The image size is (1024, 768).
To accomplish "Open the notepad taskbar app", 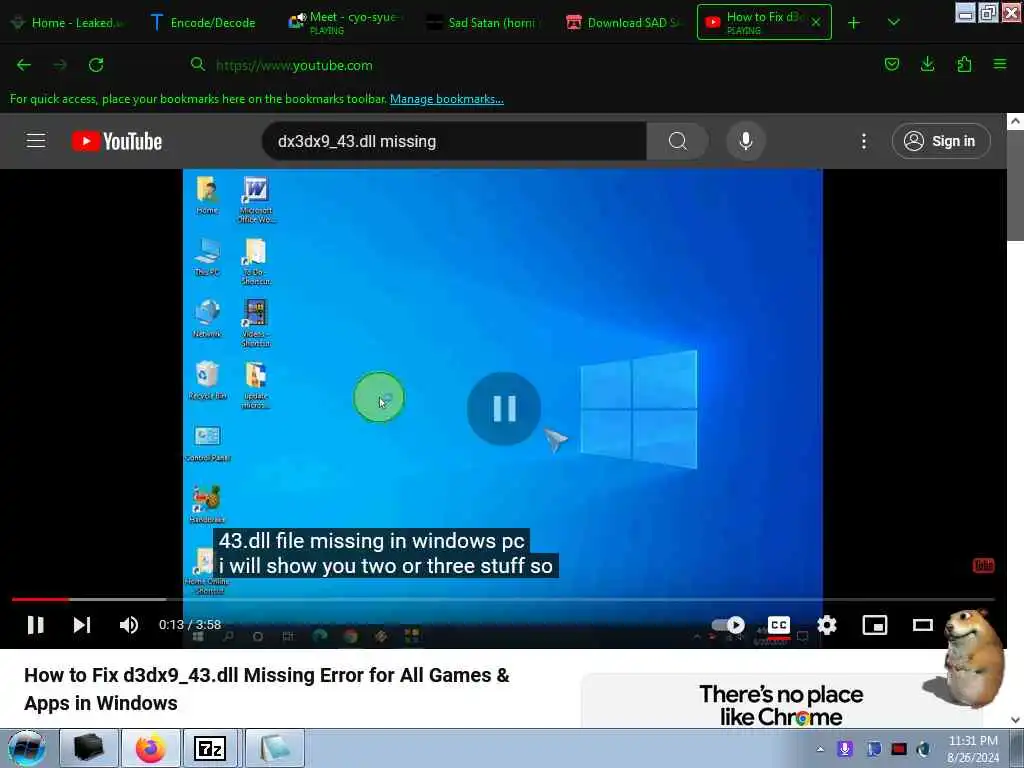I will pyautogui.click(x=274, y=748).
